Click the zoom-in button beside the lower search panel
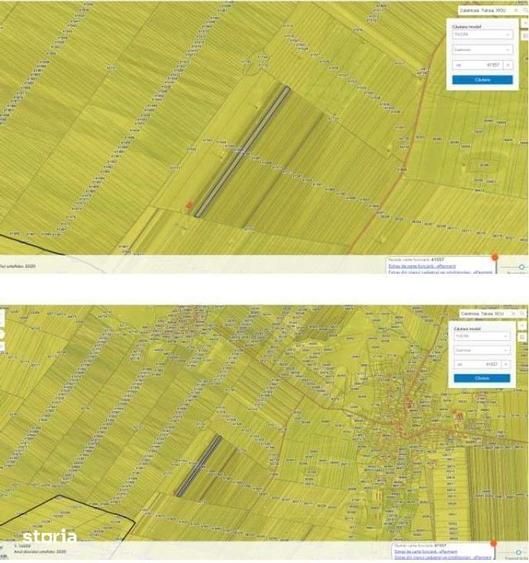The image size is (529, 563). 523,326
